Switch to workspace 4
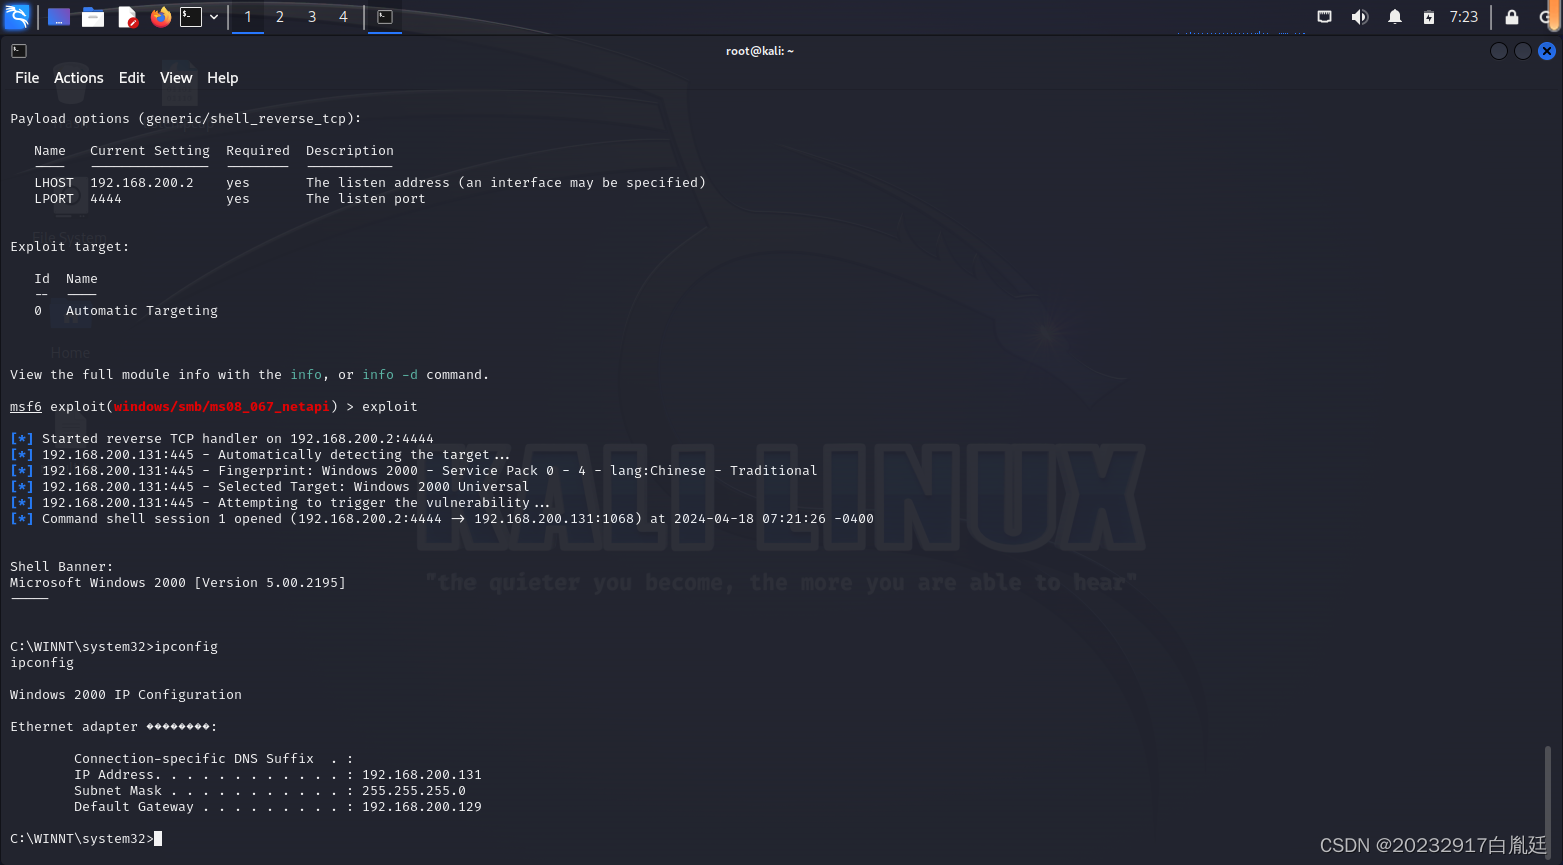 (343, 17)
